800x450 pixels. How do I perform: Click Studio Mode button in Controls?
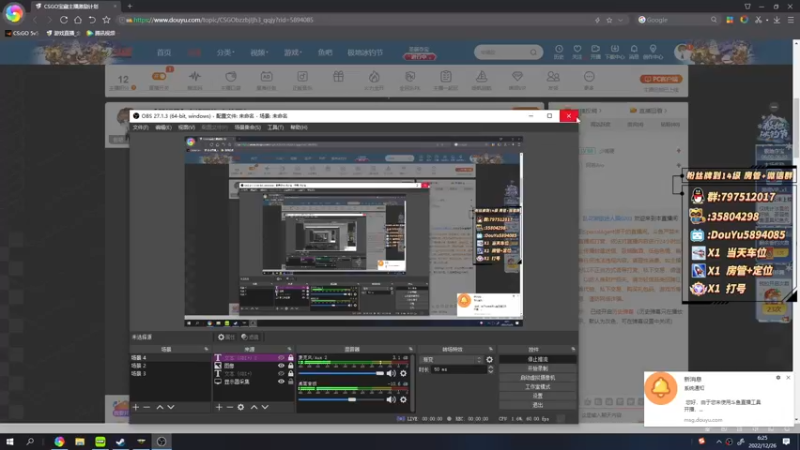[538, 387]
